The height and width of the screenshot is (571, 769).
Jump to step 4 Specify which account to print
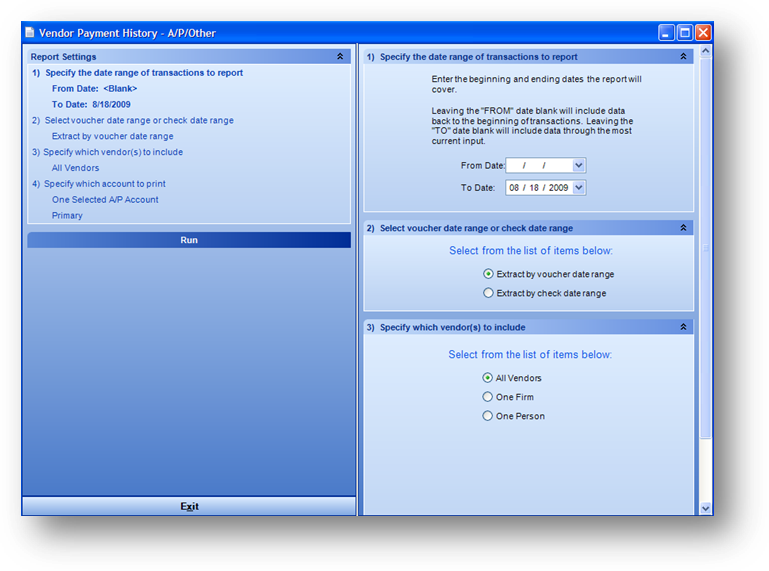(99, 183)
